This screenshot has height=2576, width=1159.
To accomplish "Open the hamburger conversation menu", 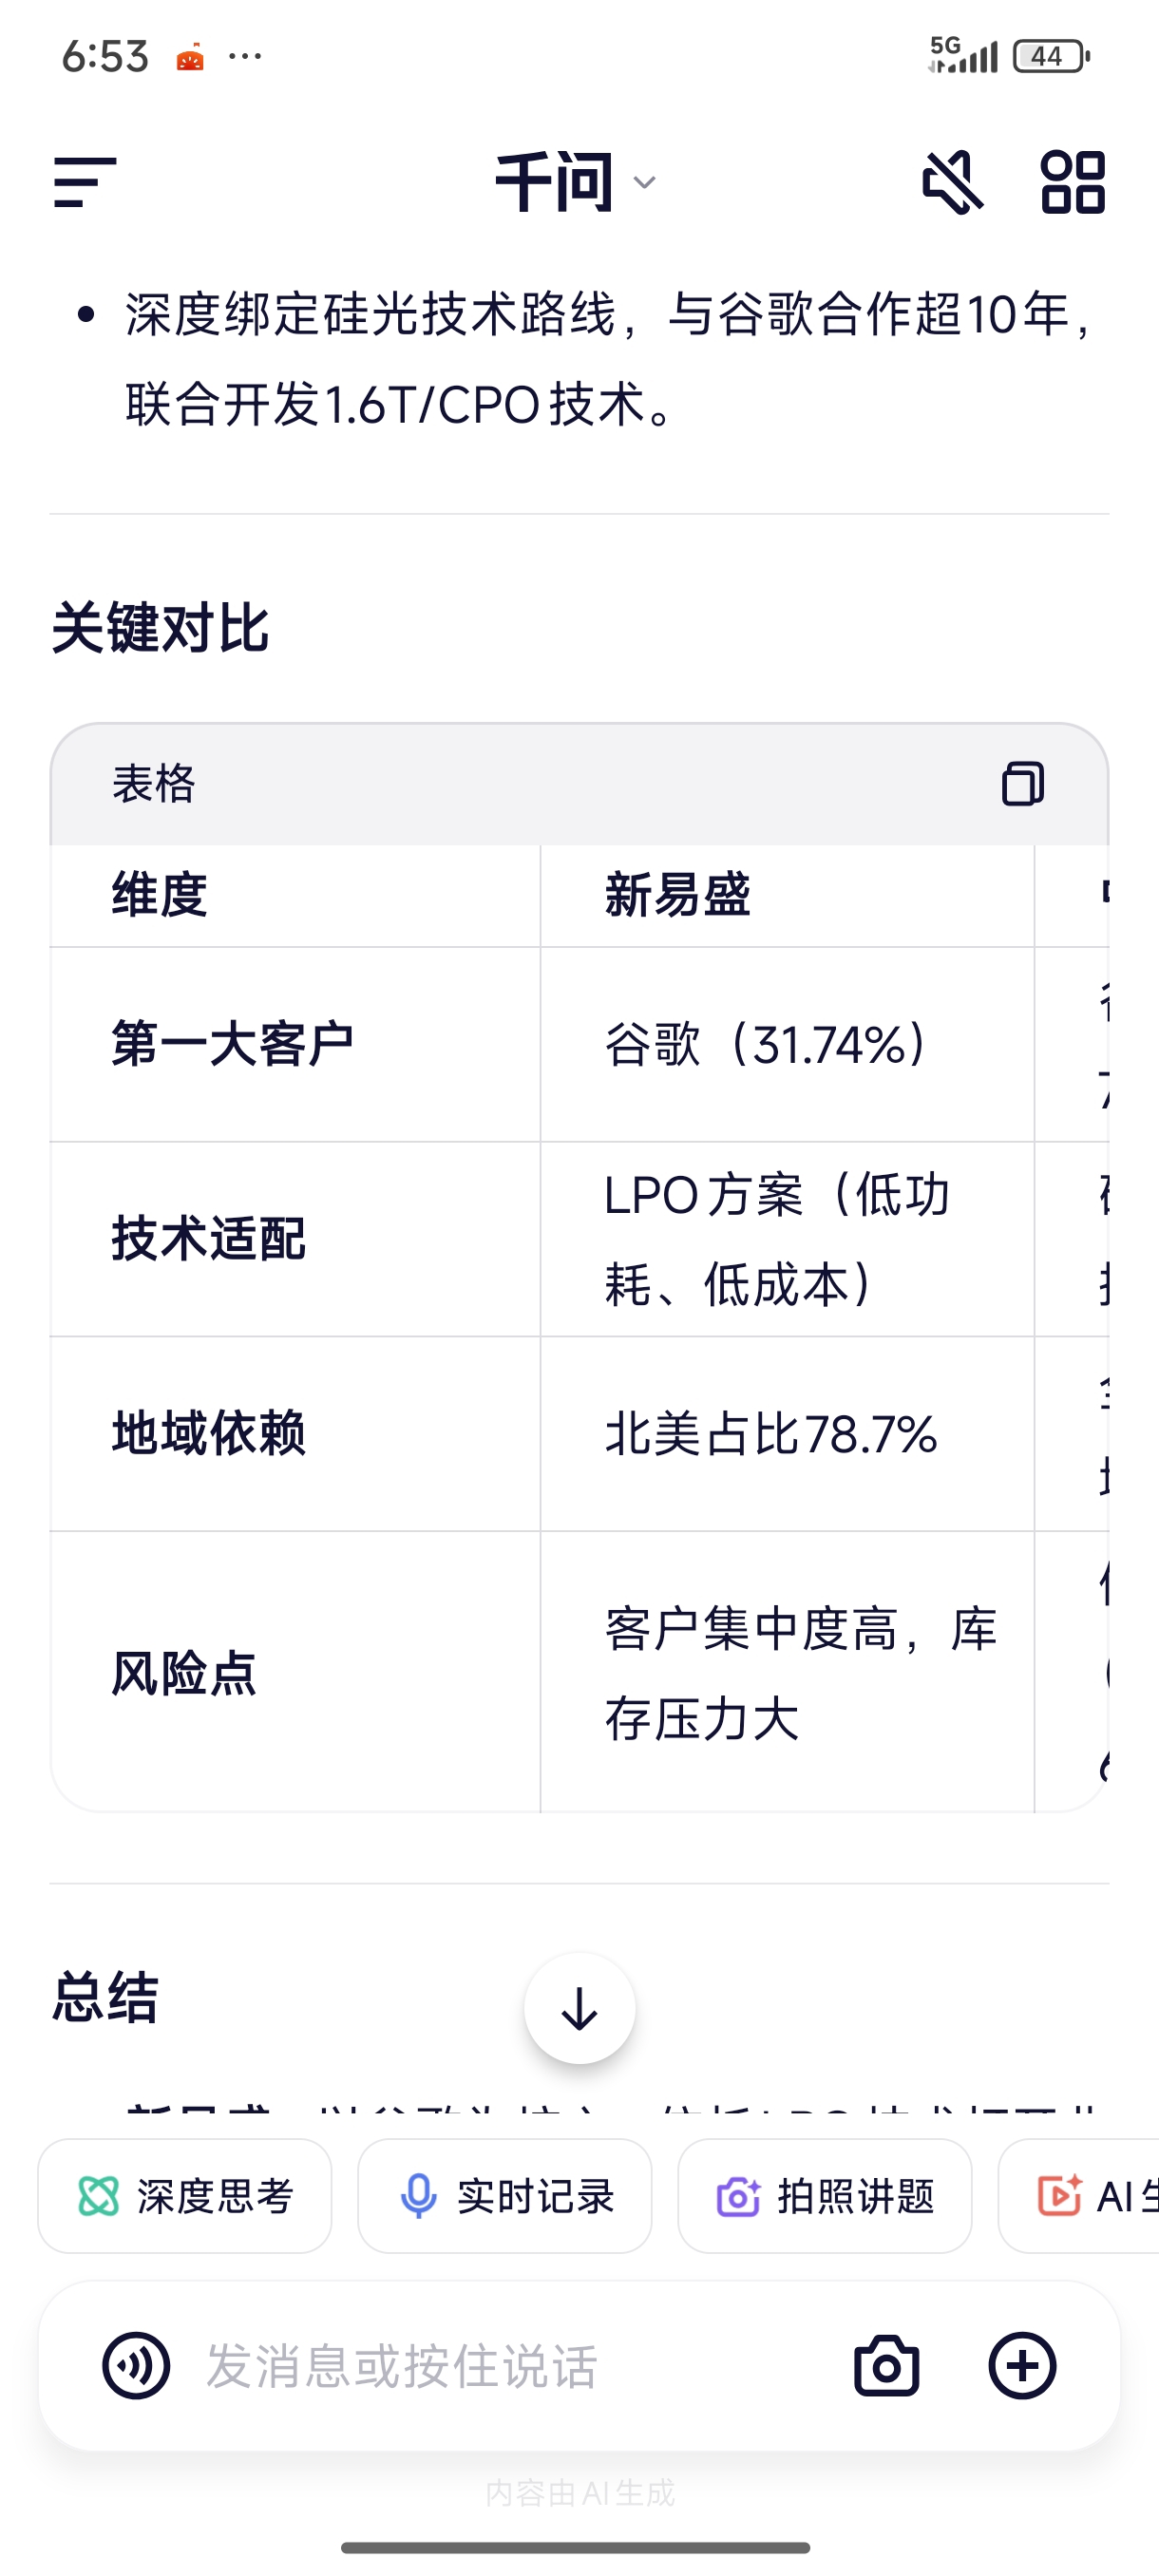I will (85, 182).
